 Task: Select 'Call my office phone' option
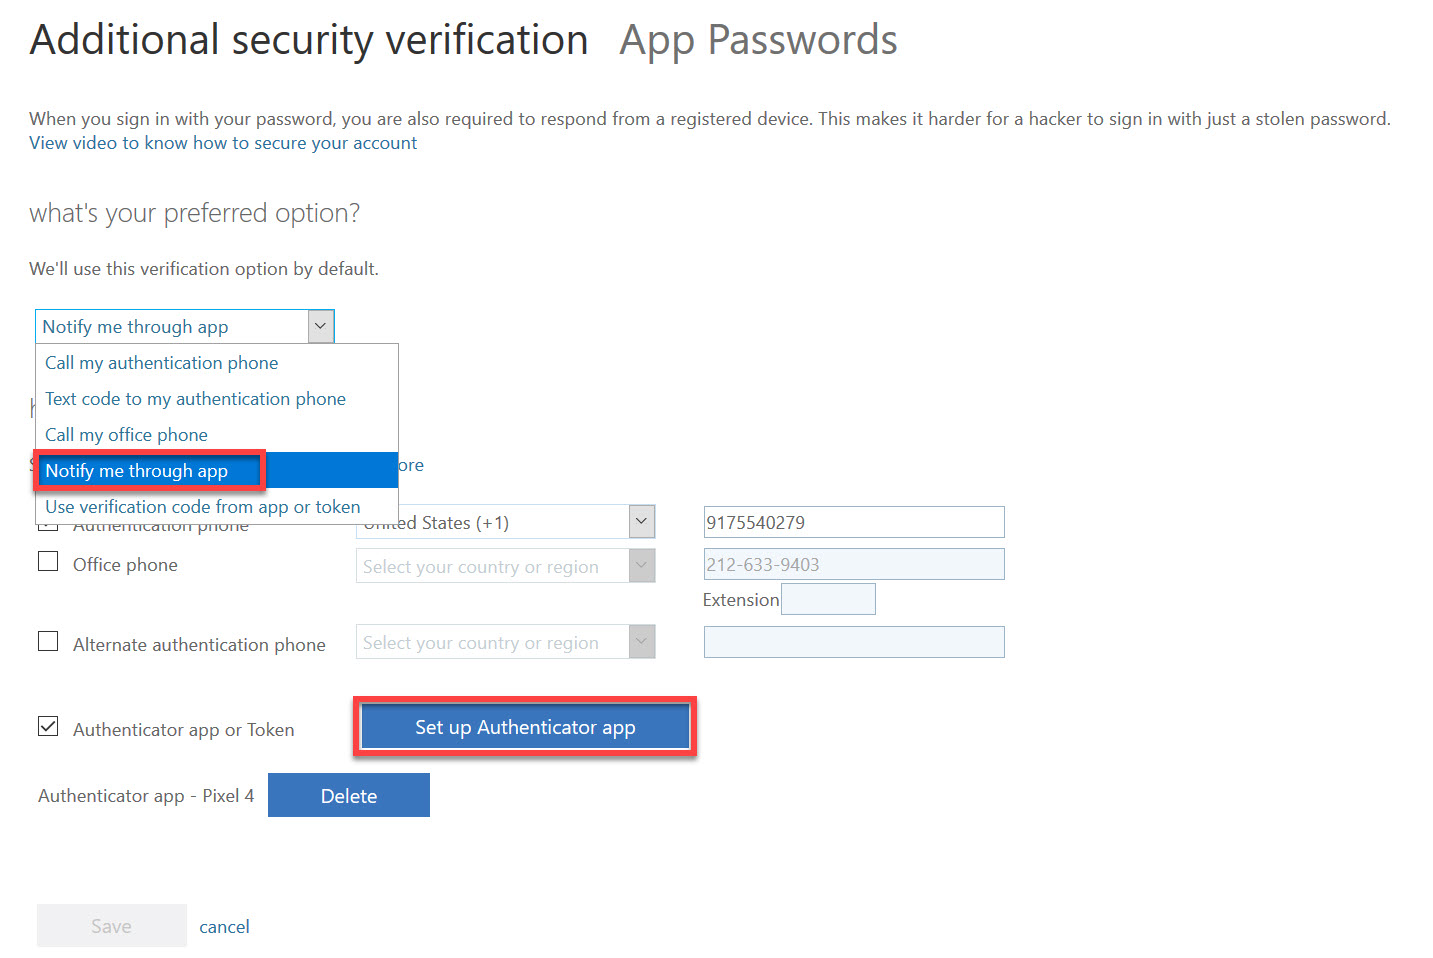coord(126,434)
